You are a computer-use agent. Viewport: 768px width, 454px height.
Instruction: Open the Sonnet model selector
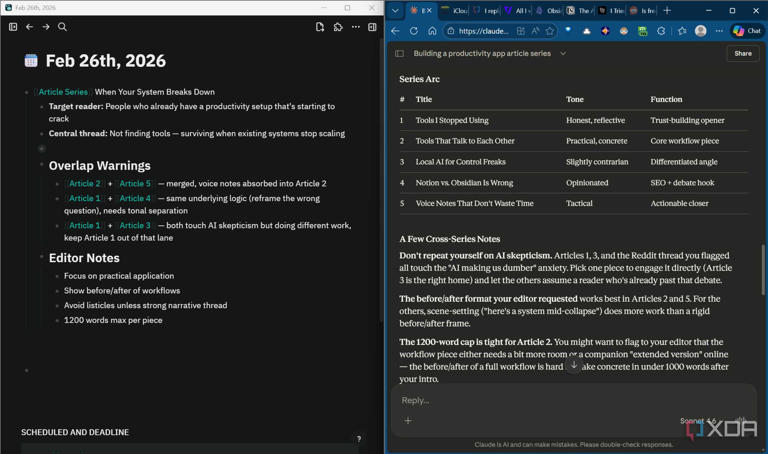pos(697,421)
